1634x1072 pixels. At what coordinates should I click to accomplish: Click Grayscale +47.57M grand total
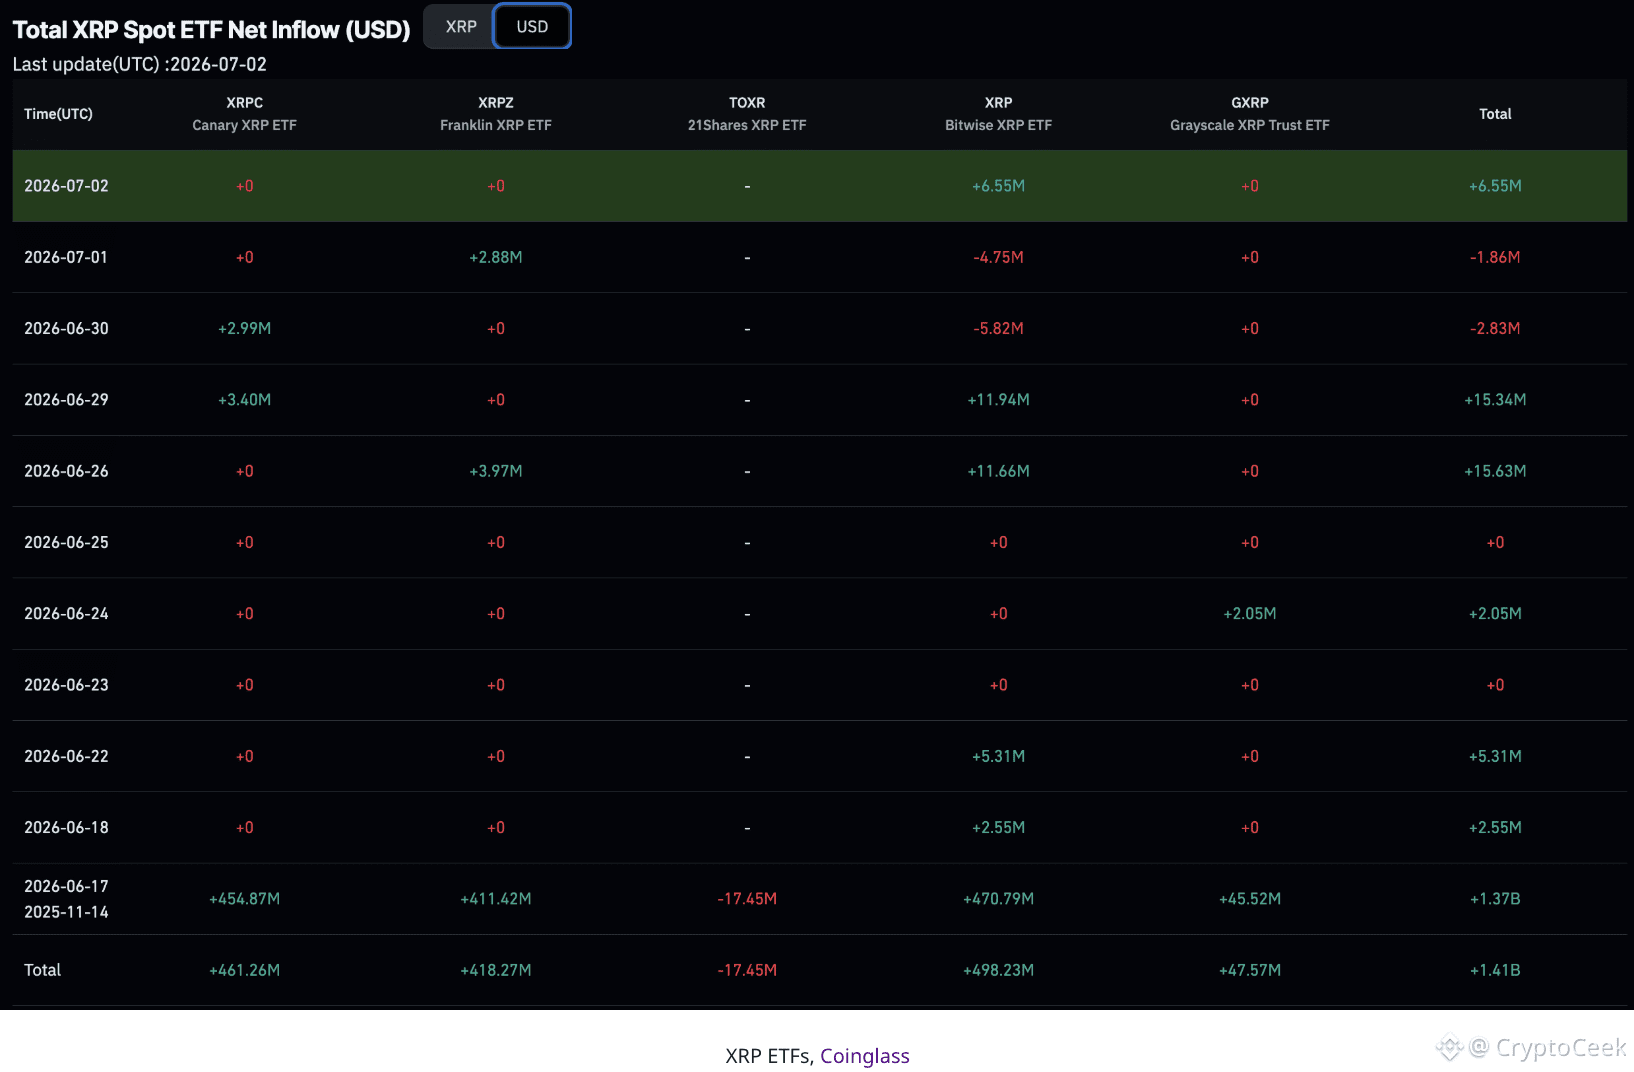(1250, 970)
